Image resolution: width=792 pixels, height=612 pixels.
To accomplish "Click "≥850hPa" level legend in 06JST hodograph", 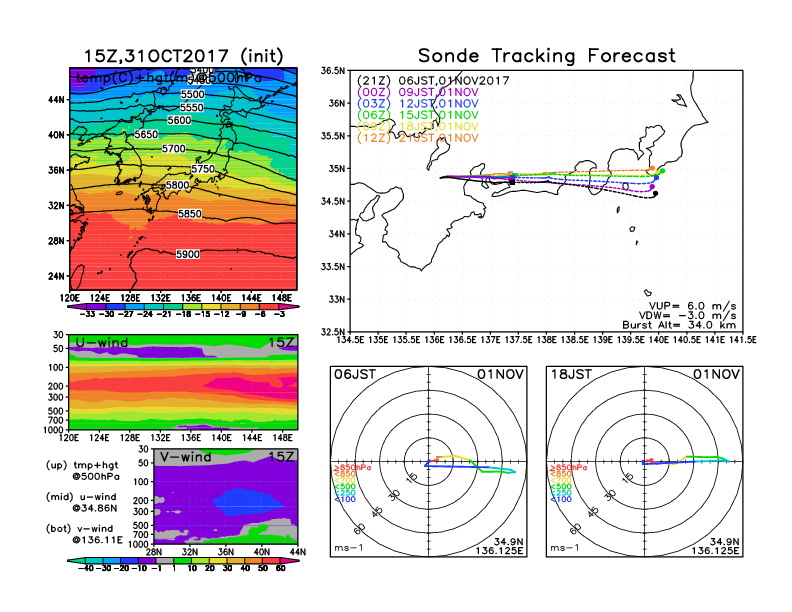I will click(352, 468).
